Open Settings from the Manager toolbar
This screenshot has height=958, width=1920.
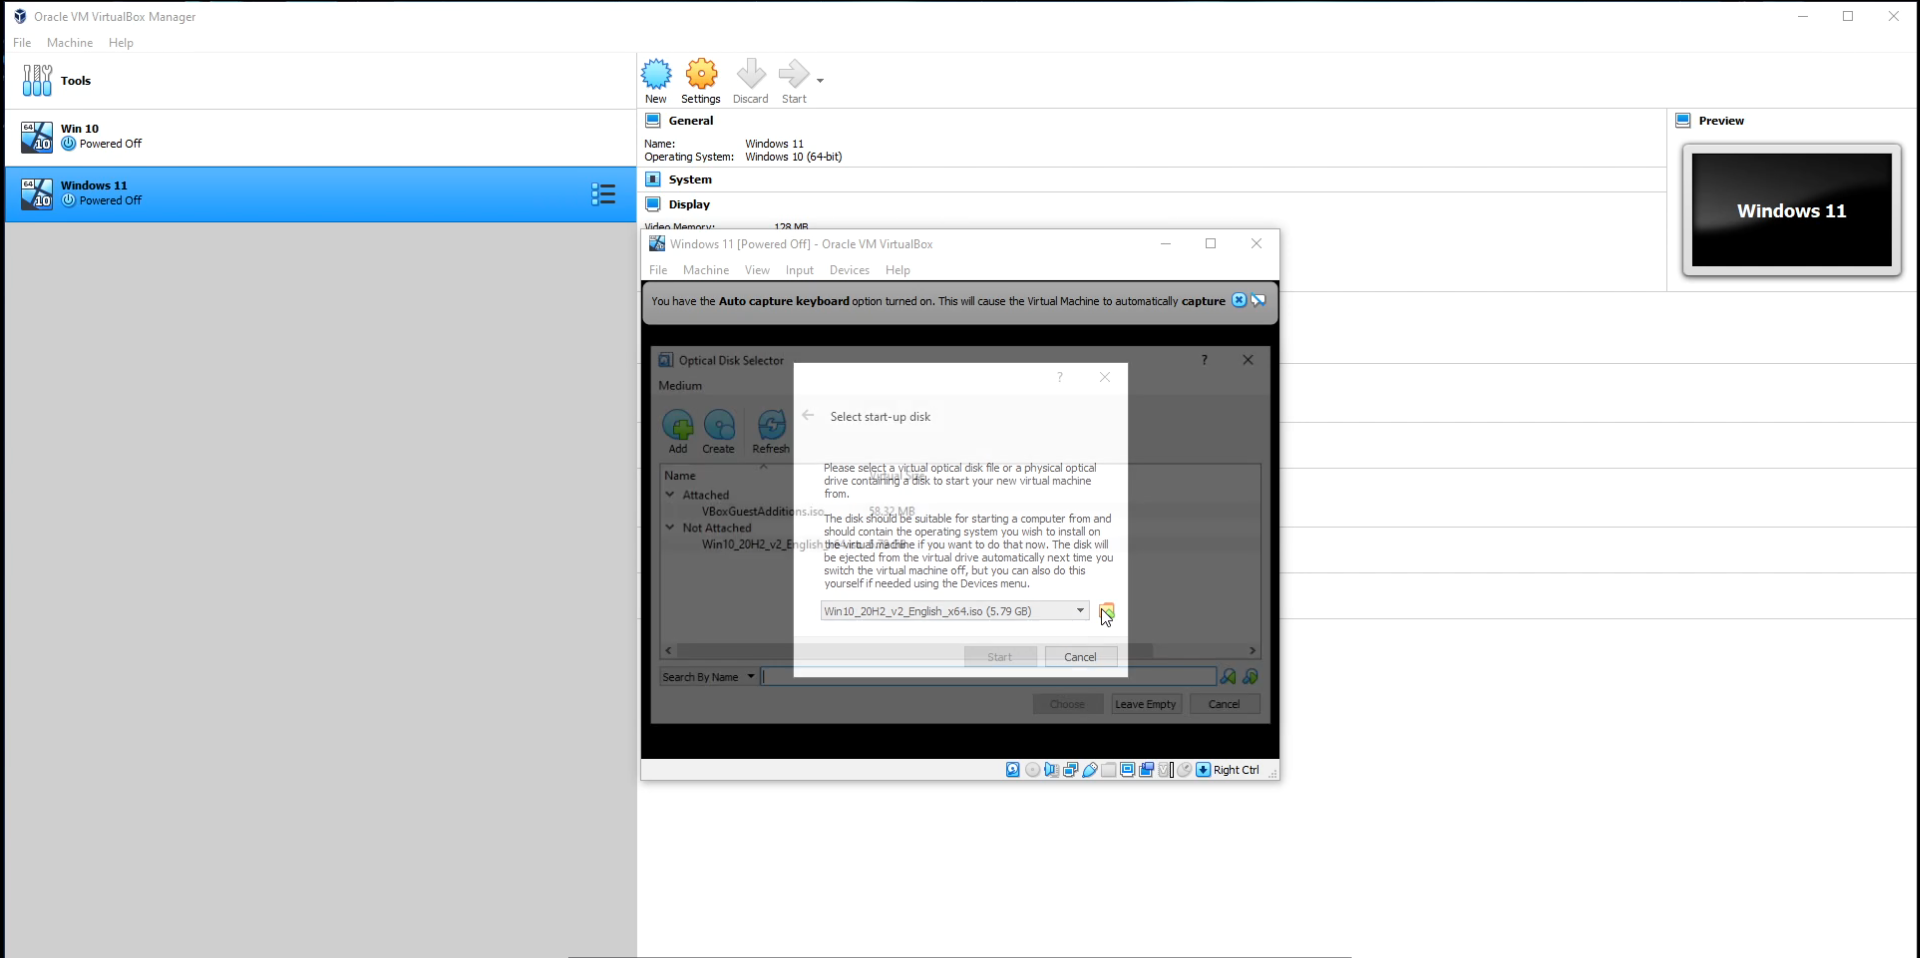pos(701,81)
